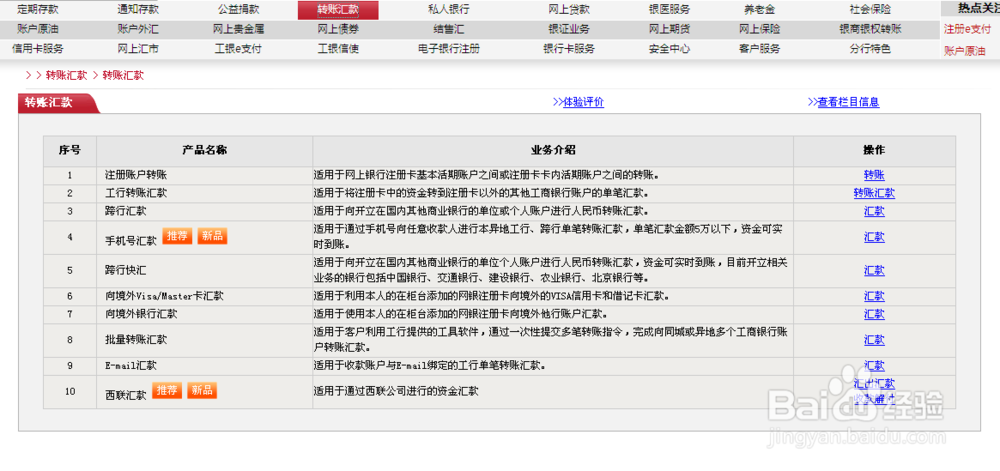Open the 工银e支付 menu
This screenshot has height=471, width=1000.
239,49
